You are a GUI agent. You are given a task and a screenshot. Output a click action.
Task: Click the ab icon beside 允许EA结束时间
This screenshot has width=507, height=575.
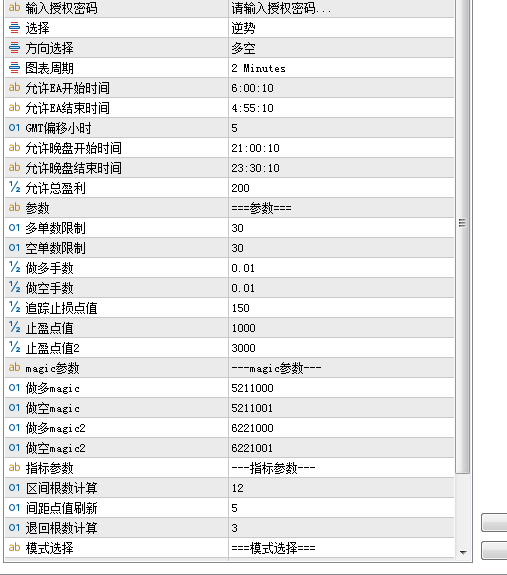14,108
